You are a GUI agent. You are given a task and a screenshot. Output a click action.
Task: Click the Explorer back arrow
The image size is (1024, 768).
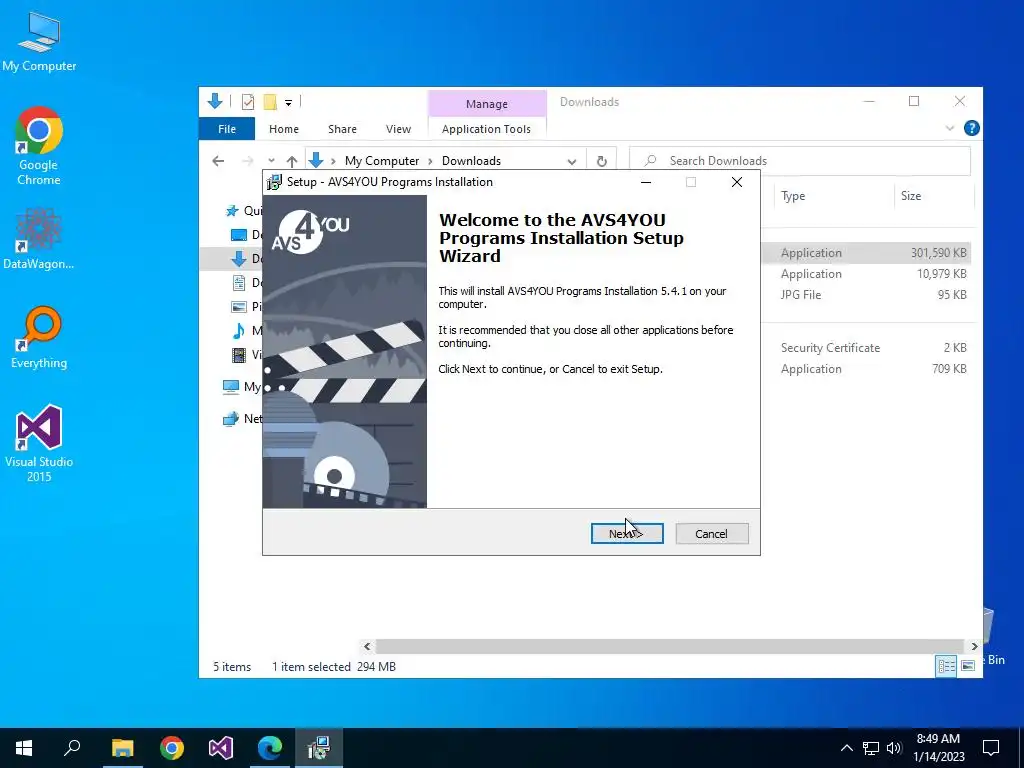point(218,161)
